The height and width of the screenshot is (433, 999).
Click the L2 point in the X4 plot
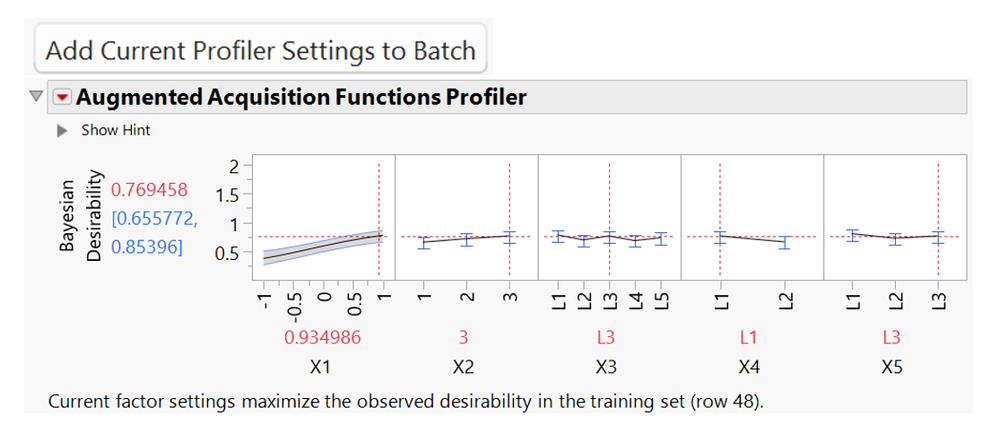(x=784, y=243)
